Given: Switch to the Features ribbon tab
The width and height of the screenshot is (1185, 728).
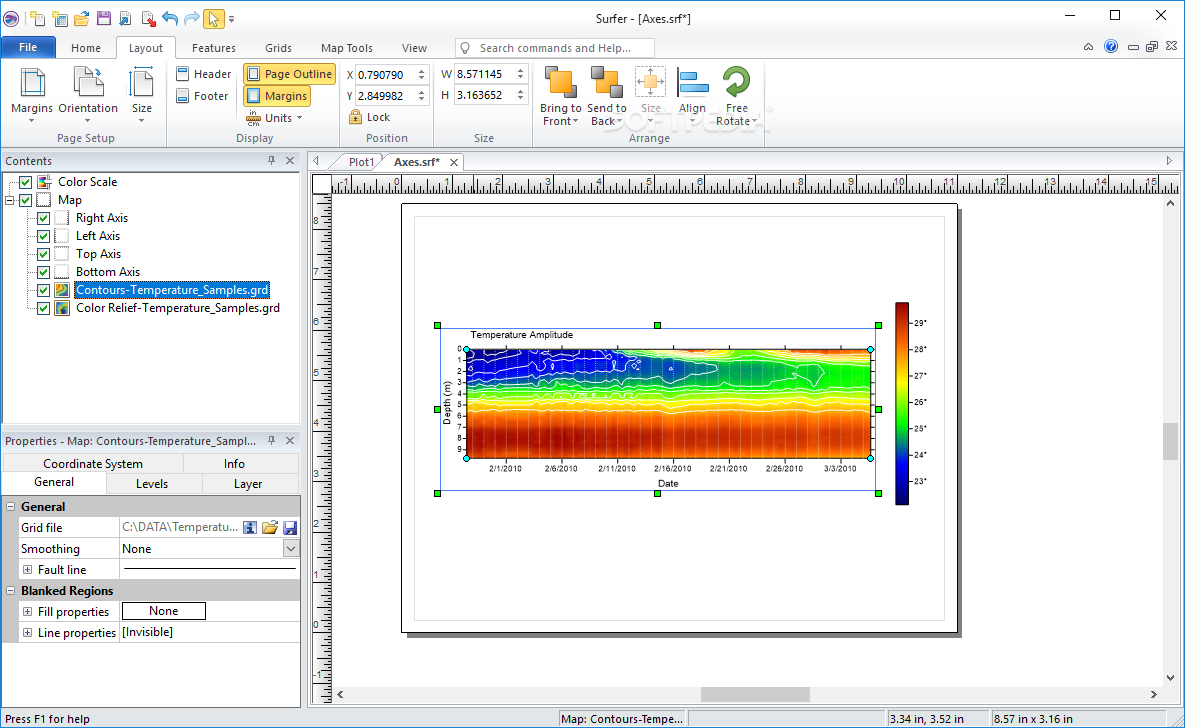Looking at the screenshot, I should point(214,48).
